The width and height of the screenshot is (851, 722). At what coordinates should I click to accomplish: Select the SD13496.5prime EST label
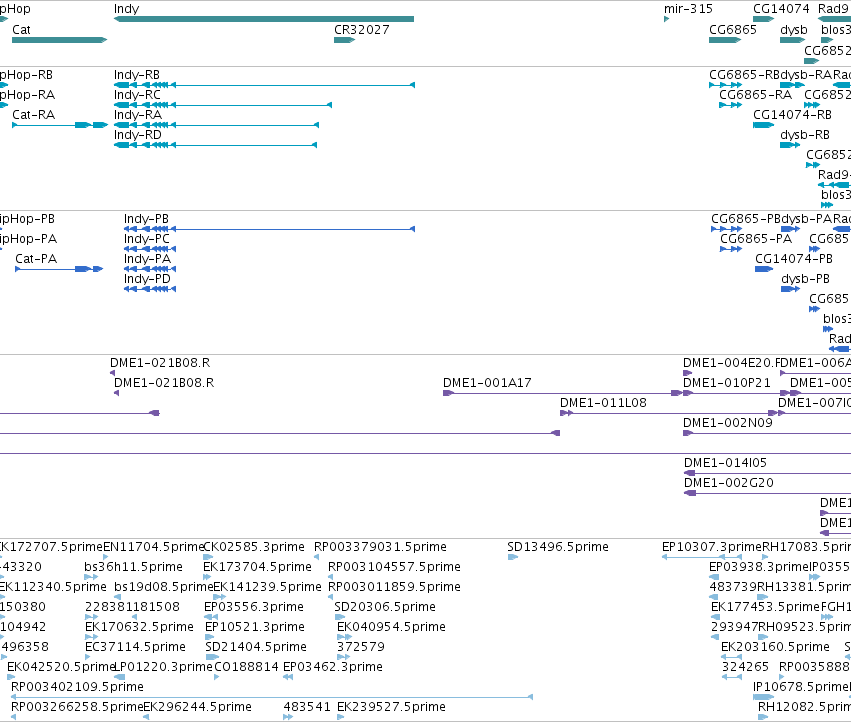click(558, 547)
